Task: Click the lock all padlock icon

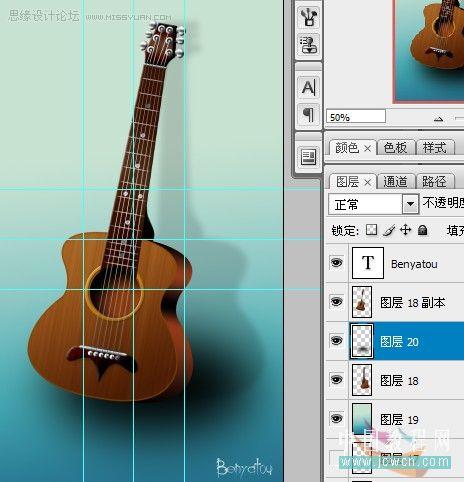Action: pos(422,230)
